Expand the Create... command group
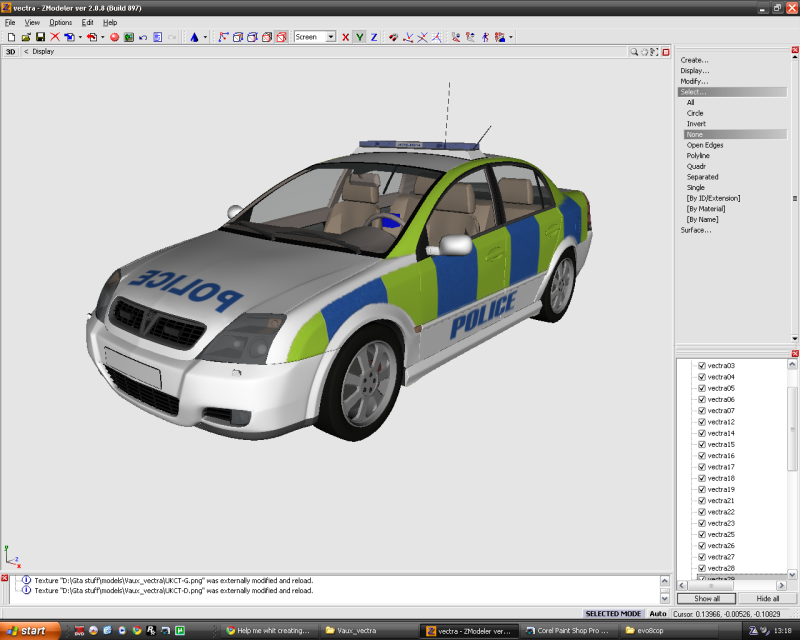Image resolution: width=800 pixels, height=640 pixels. coord(694,60)
